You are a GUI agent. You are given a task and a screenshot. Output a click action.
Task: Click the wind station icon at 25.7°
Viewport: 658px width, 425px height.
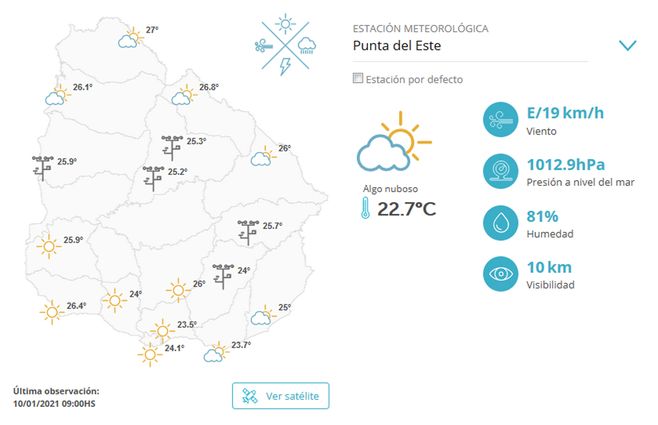pyautogui.click(x=248, y=231)
